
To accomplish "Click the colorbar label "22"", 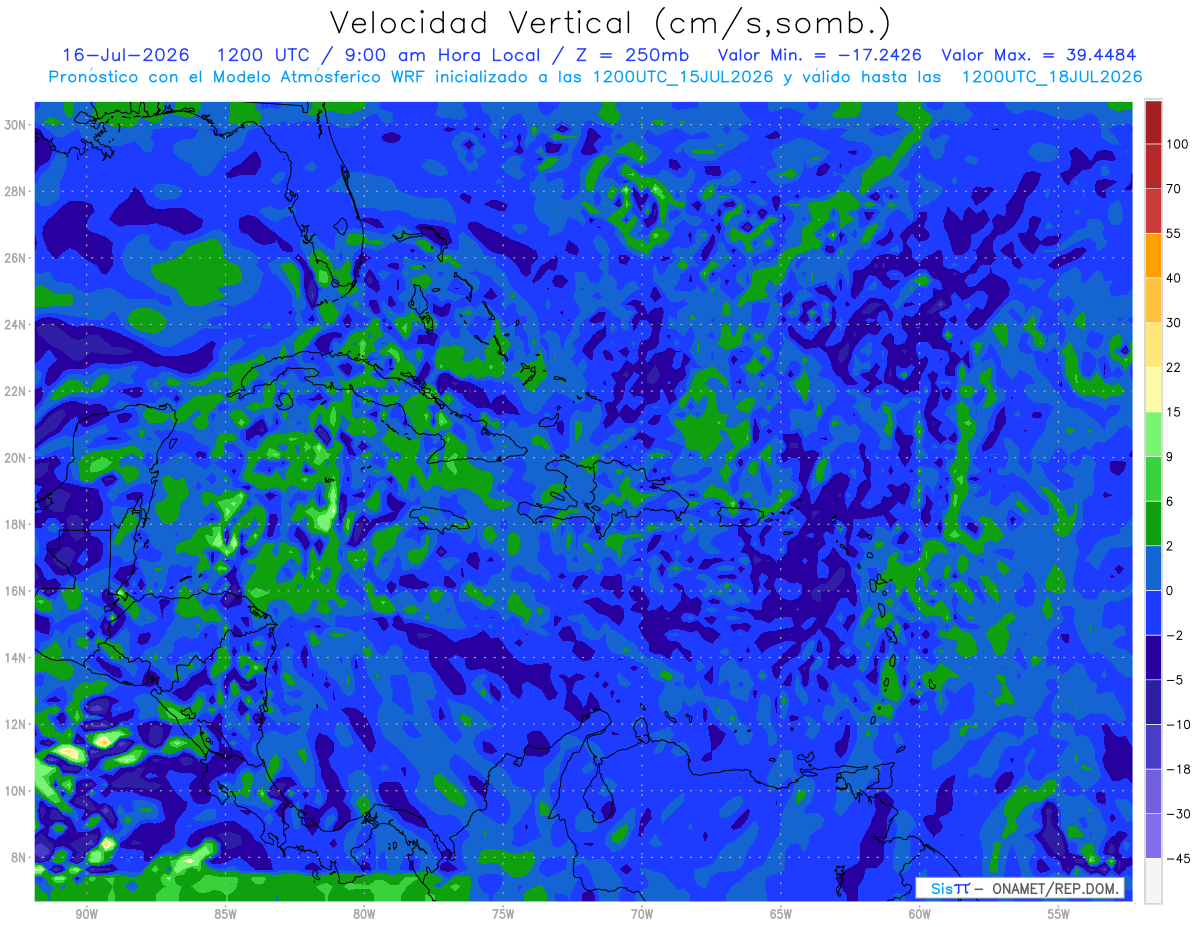I will click(x=1174, y=367).
